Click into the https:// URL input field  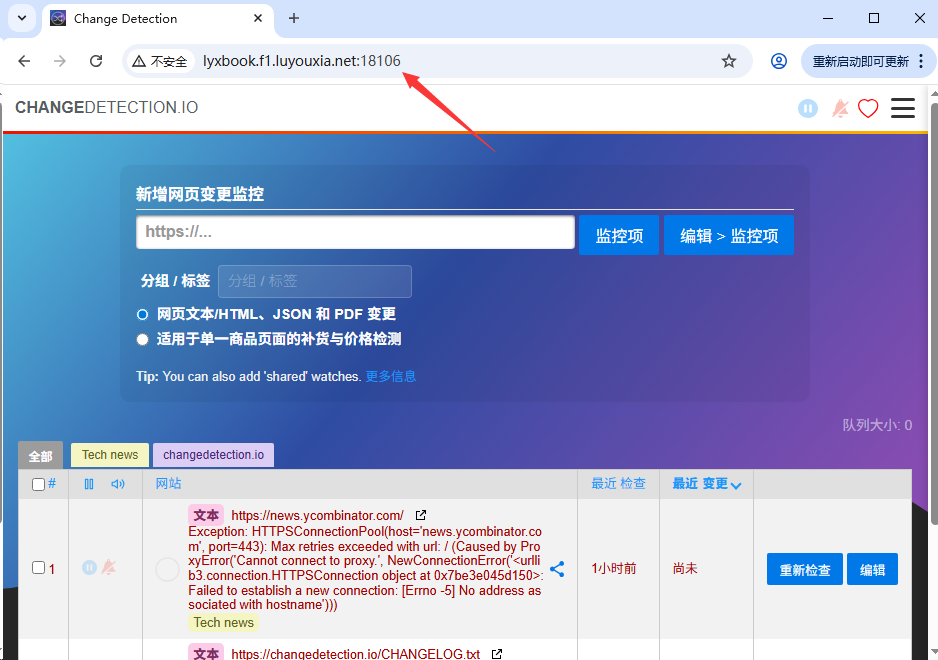(355, 232)
